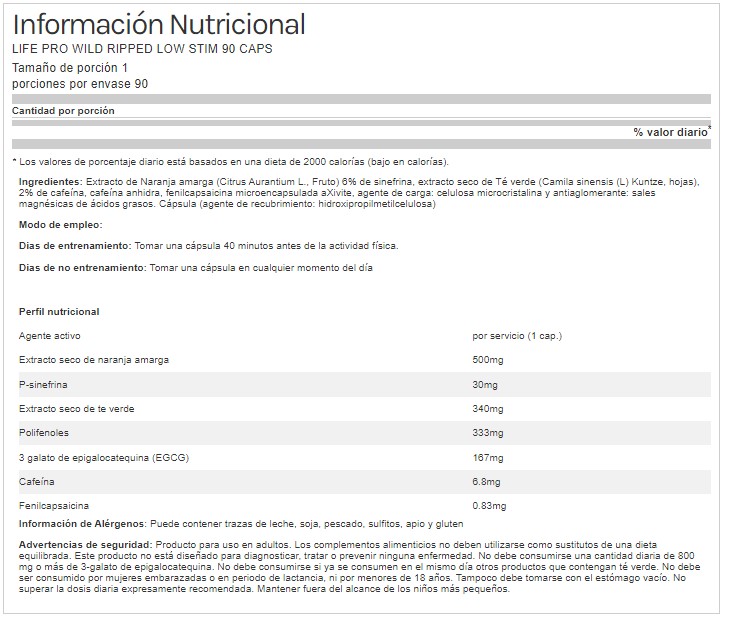The height and width of the screenshot is (623, 732).
Task: Click the "porciones por envase 90" text
Action: [x=79, y=83]
